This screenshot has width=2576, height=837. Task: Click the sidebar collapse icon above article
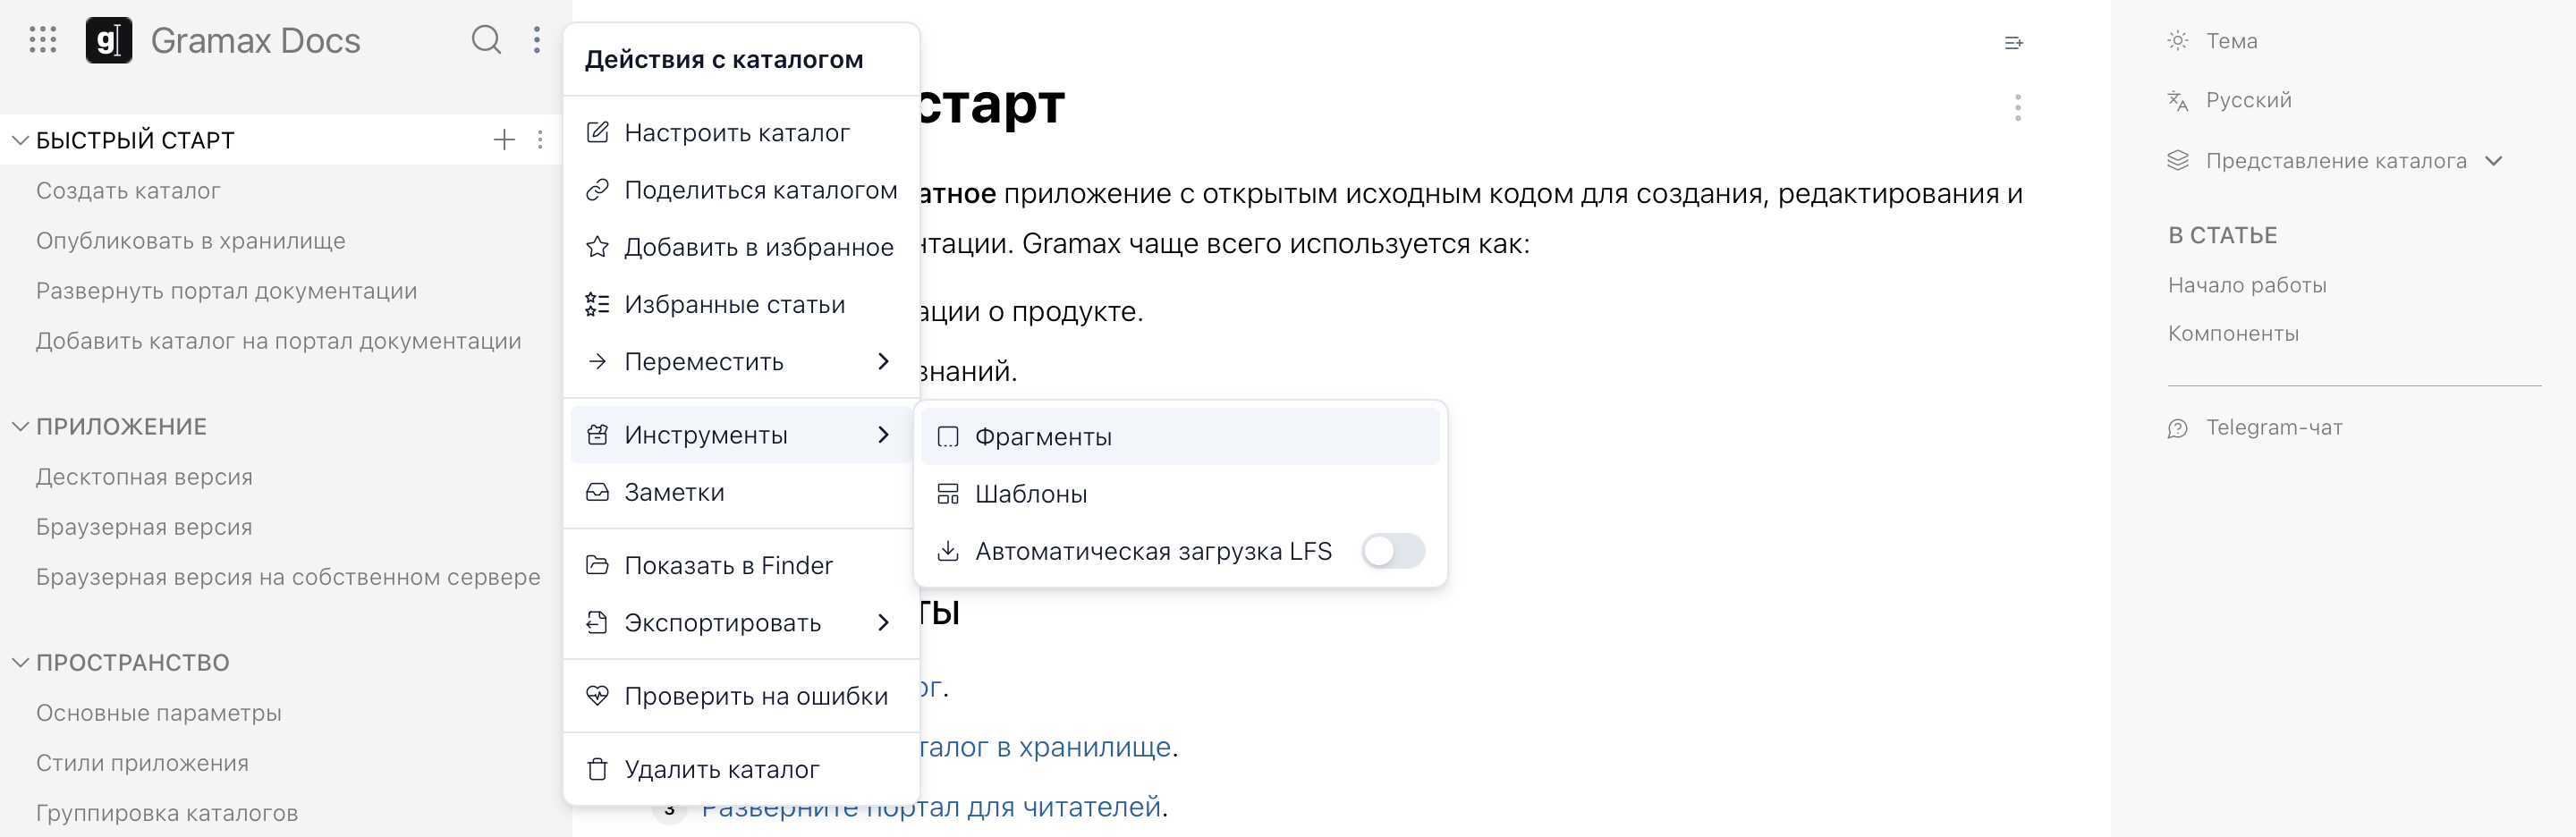2013,43
